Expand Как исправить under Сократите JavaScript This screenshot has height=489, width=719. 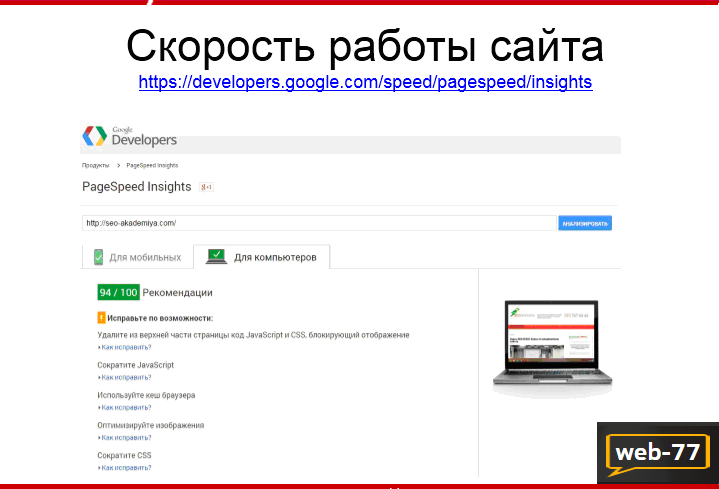pos(125,378)
